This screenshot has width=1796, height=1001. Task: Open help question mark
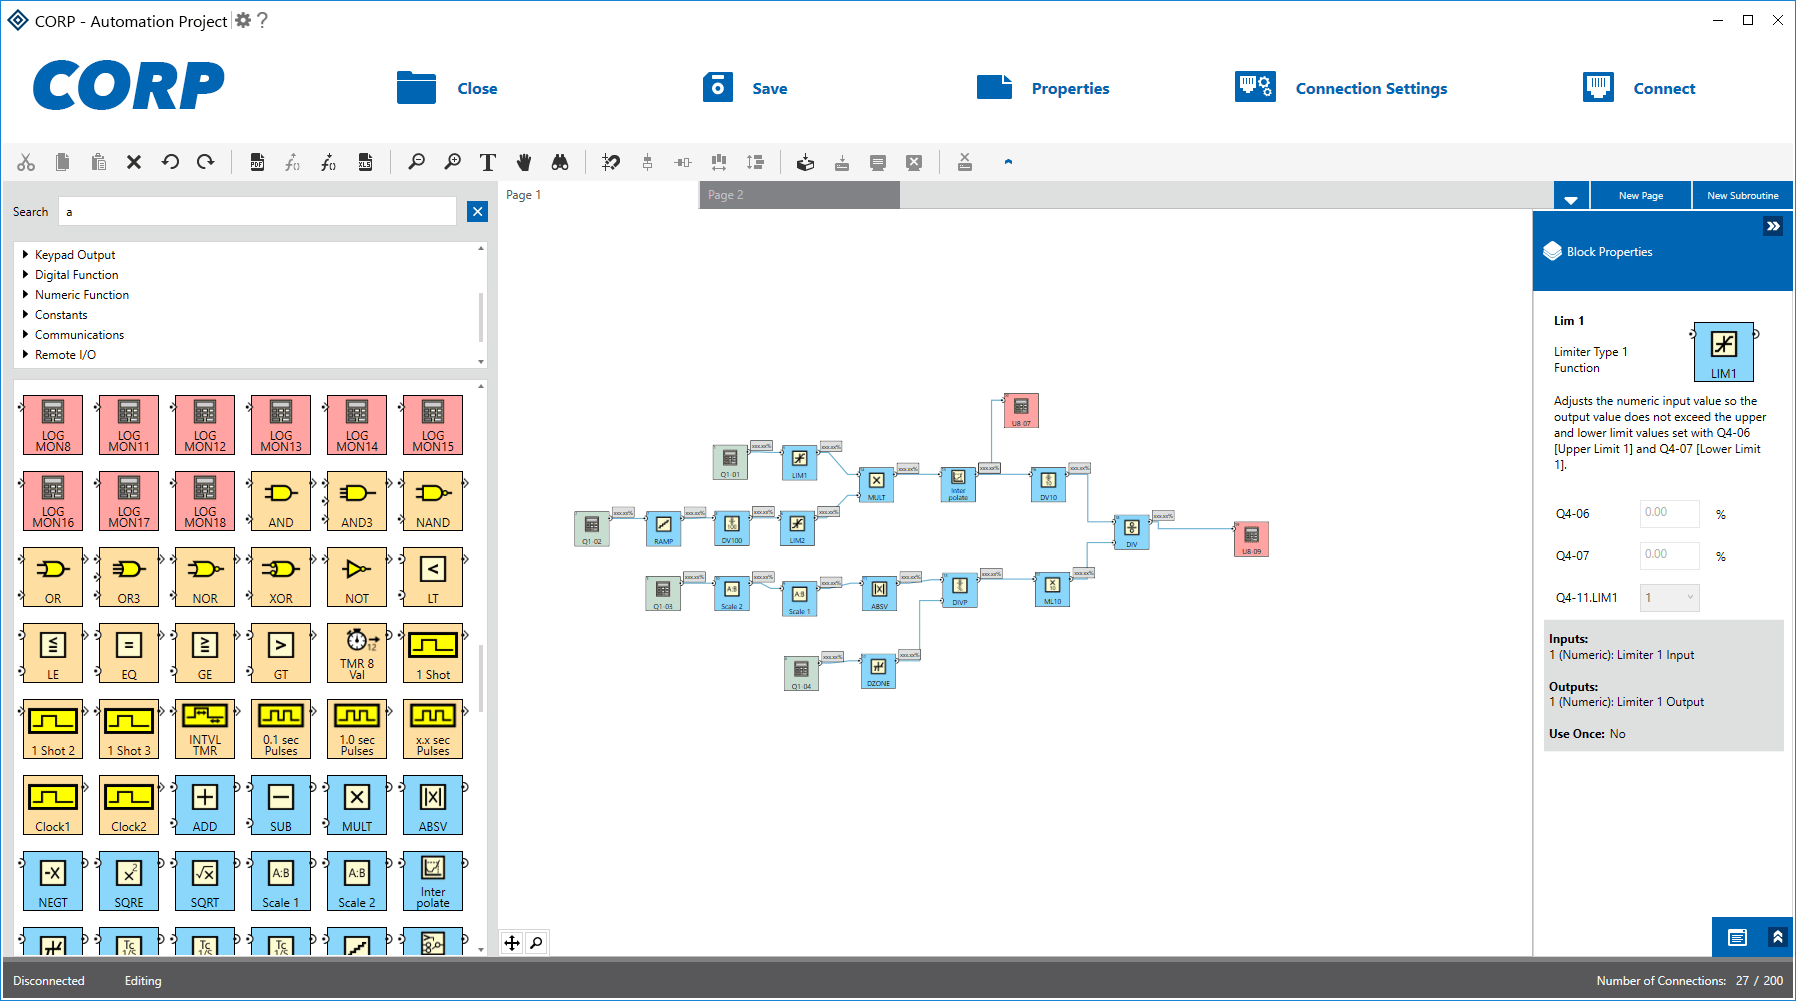coord(262,20)
